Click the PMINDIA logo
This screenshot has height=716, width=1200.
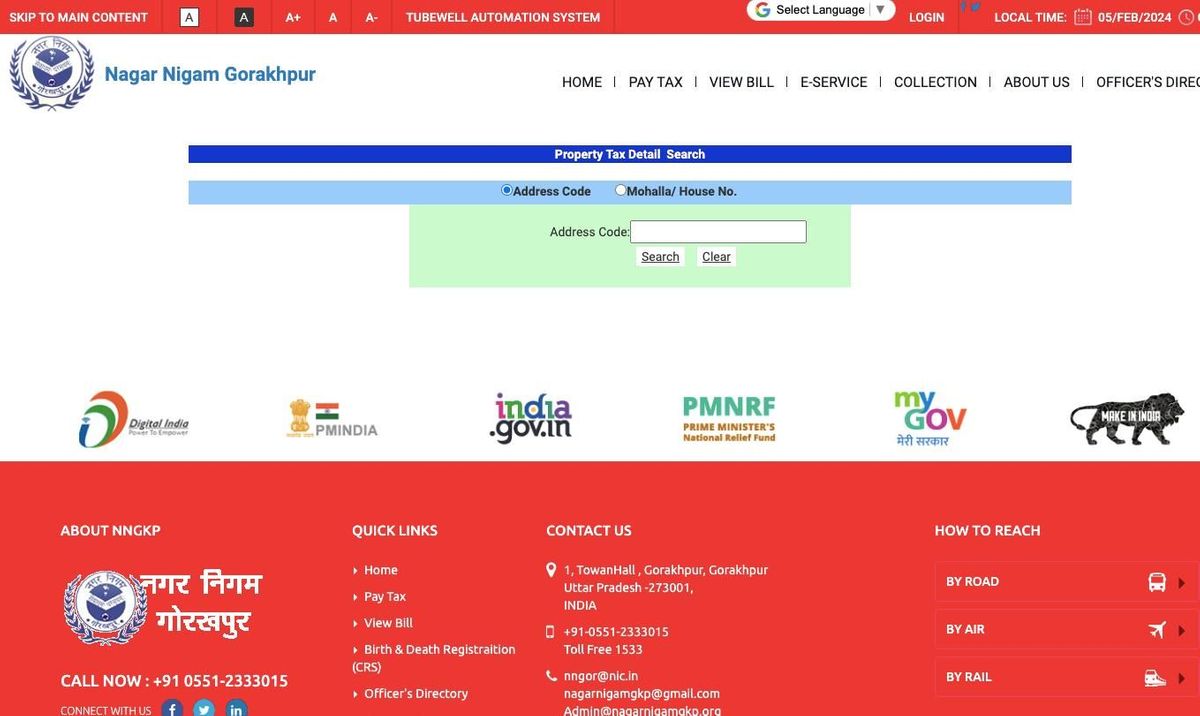[331, 418]
